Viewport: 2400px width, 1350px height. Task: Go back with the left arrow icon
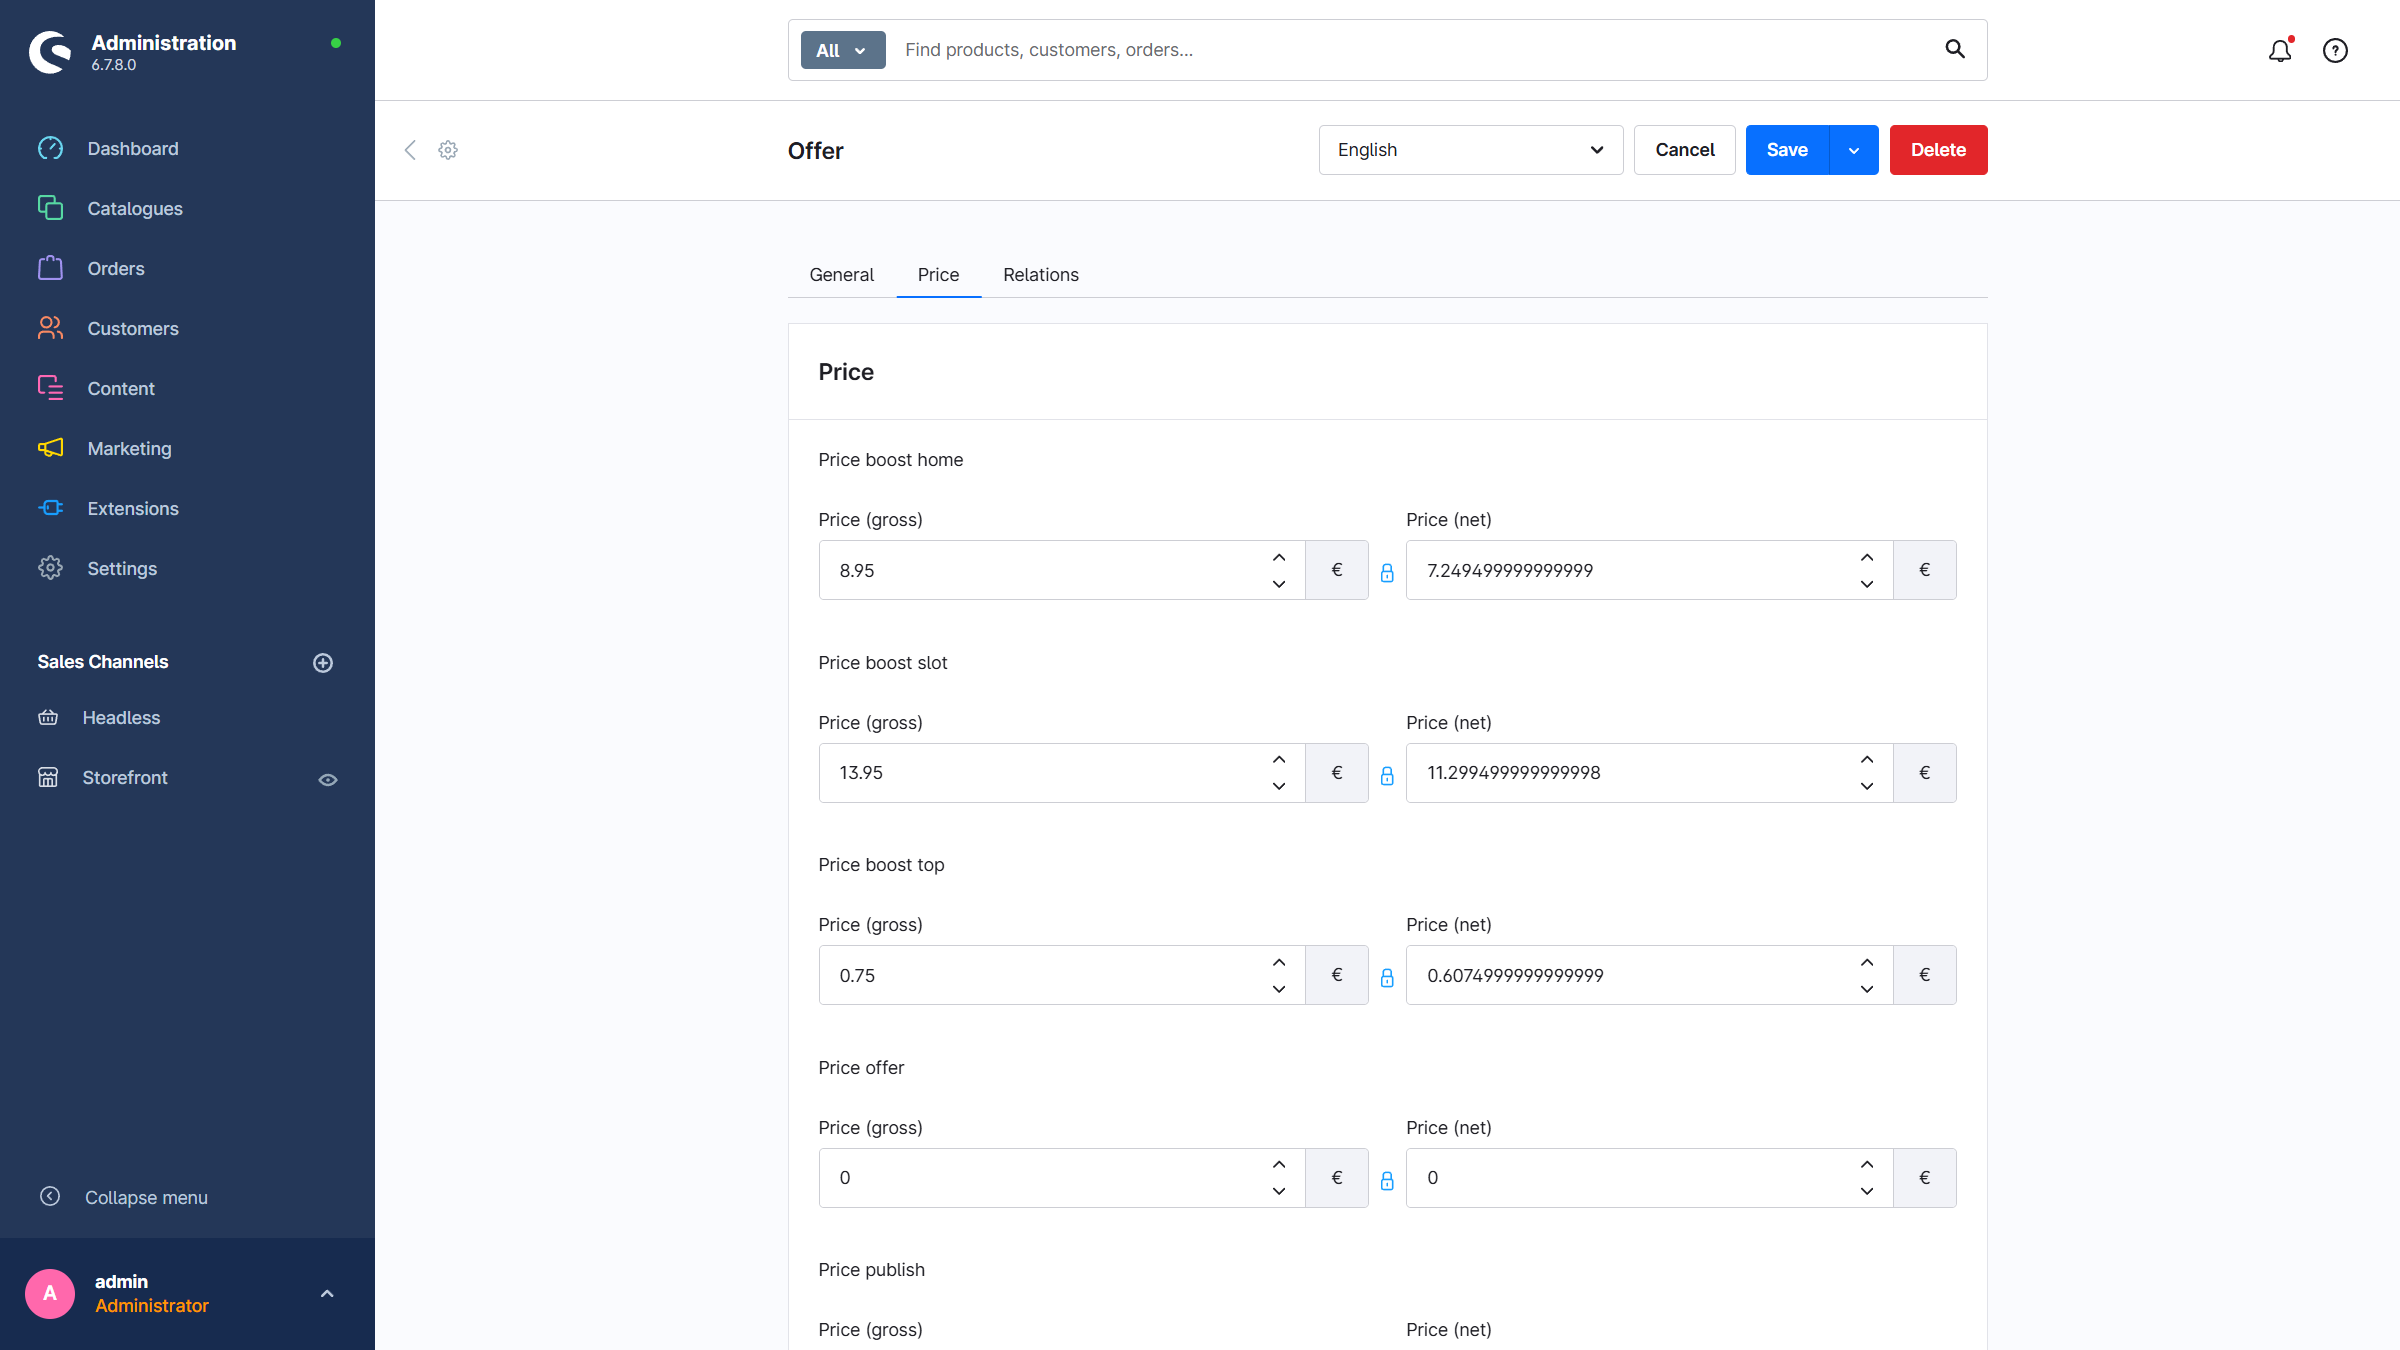(x=410, y=150)
